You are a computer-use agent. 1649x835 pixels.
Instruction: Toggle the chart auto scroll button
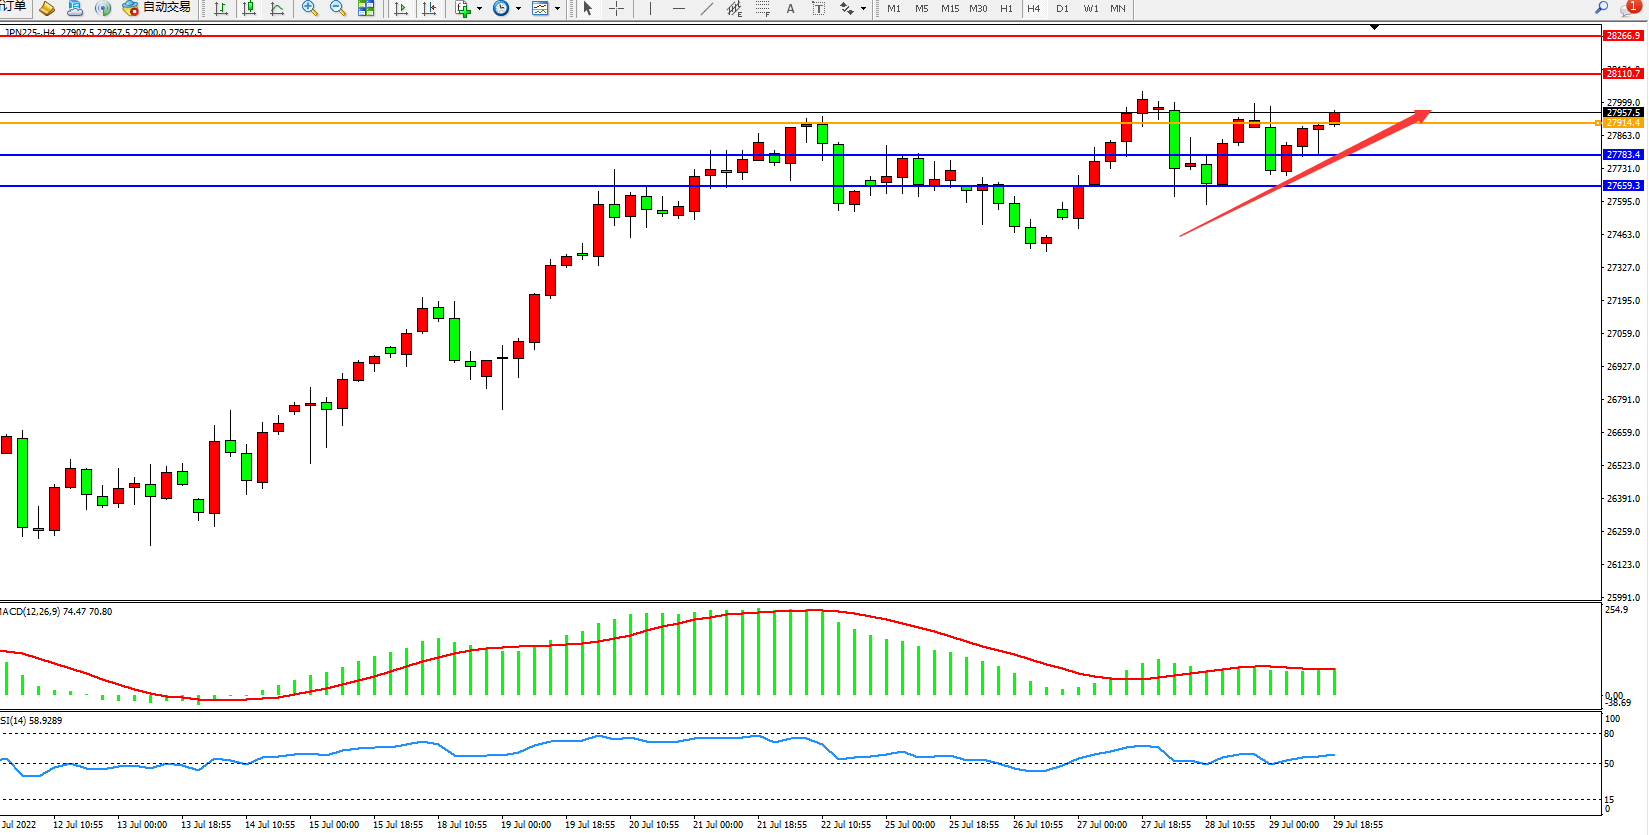[401, 9]
